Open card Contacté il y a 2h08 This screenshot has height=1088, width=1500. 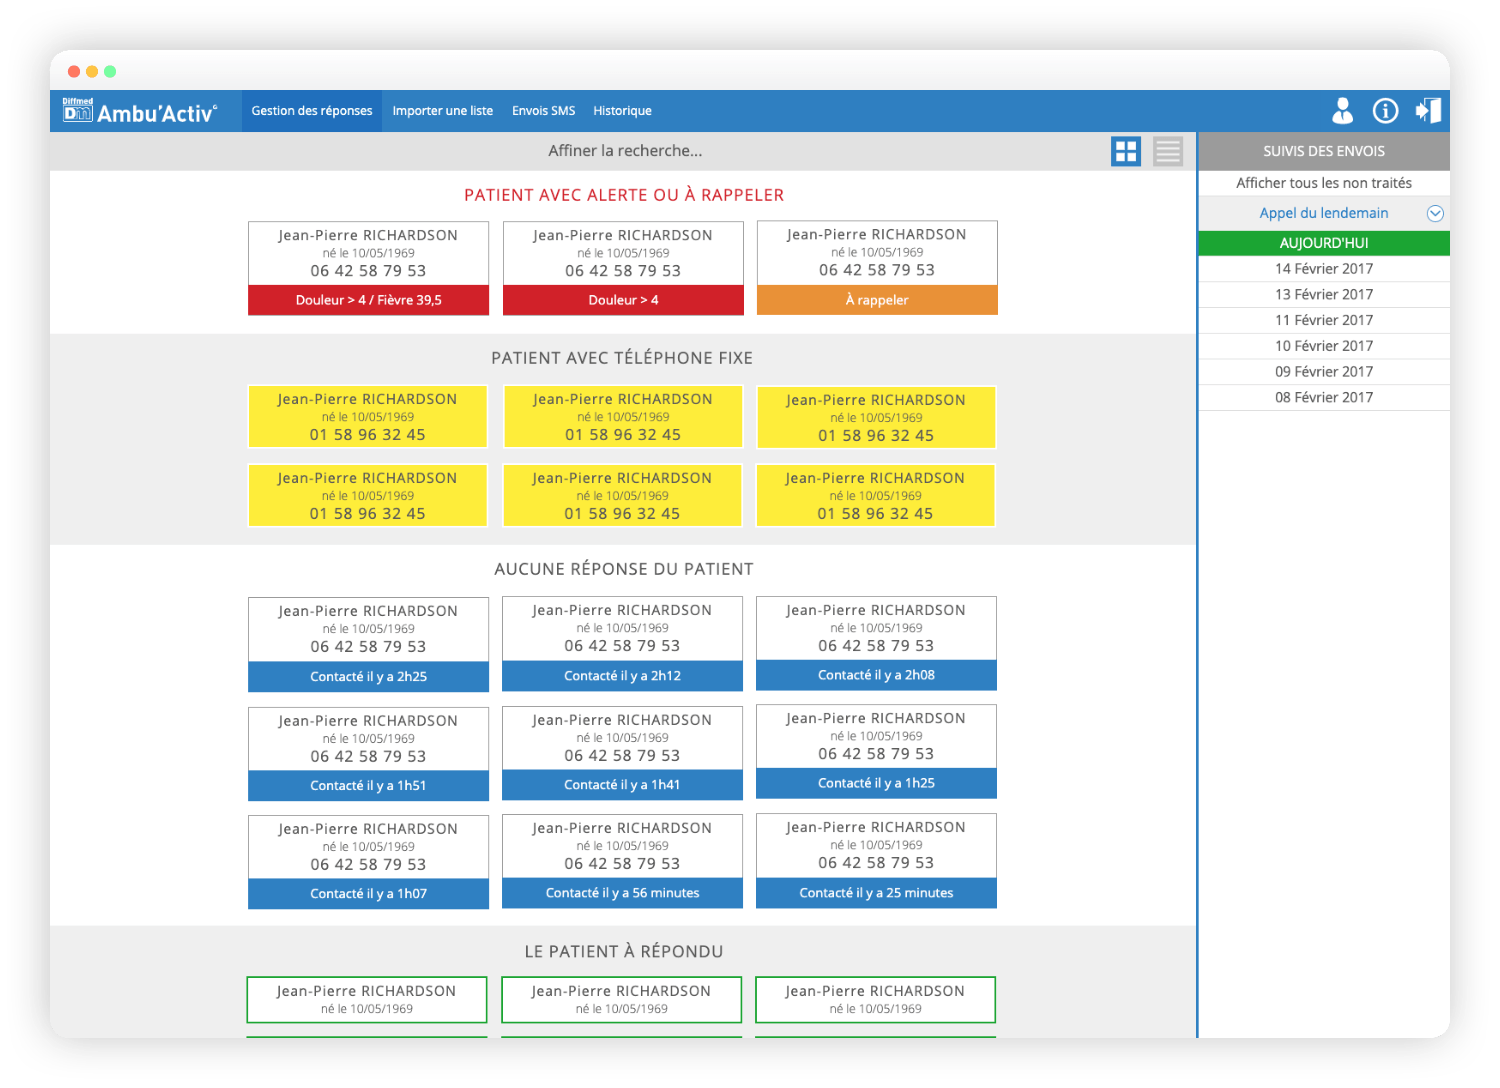pyautogui.click(x=876, y=642)
